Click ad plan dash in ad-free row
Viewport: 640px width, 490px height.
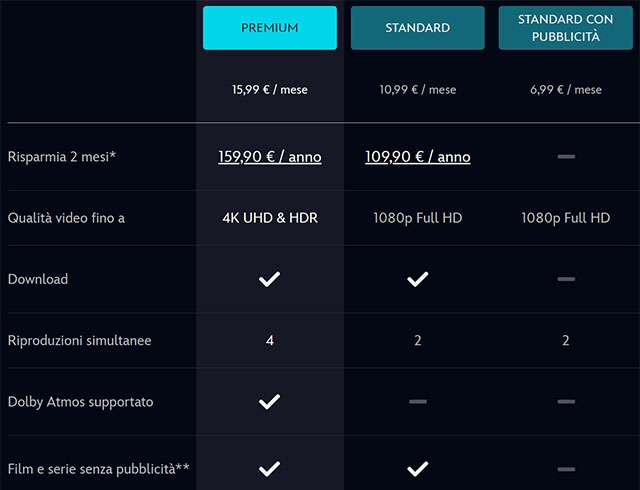coord(566,468)
